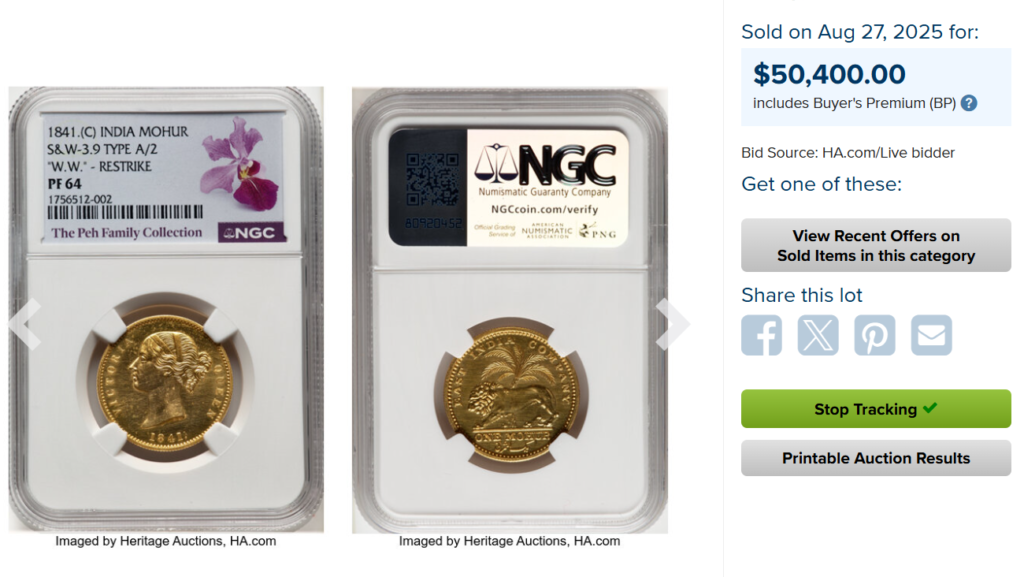Share this lot on Facebook
Screen dimensions: 1024x577
(761, 335)
